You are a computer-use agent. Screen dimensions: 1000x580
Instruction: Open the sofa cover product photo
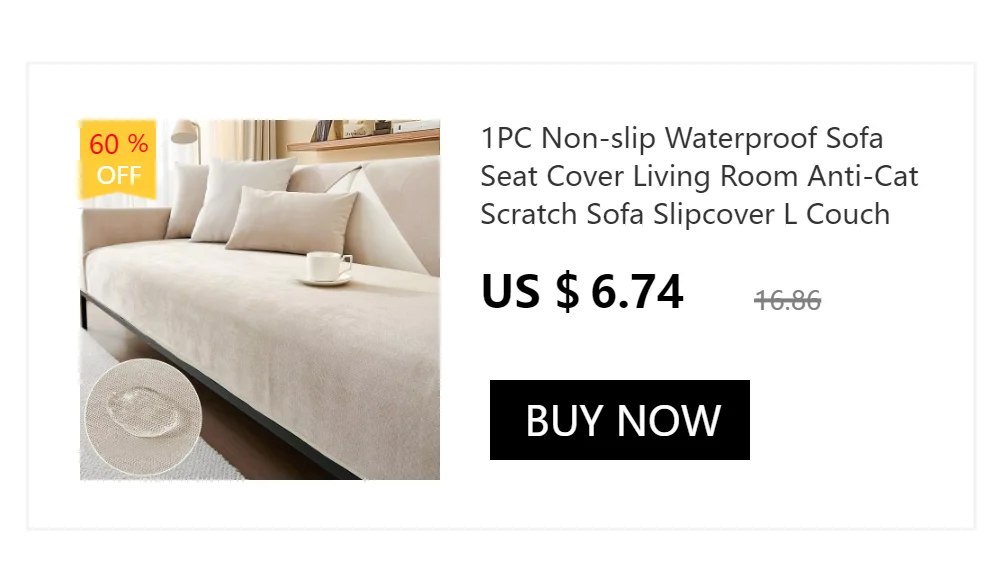coord(260,300)
